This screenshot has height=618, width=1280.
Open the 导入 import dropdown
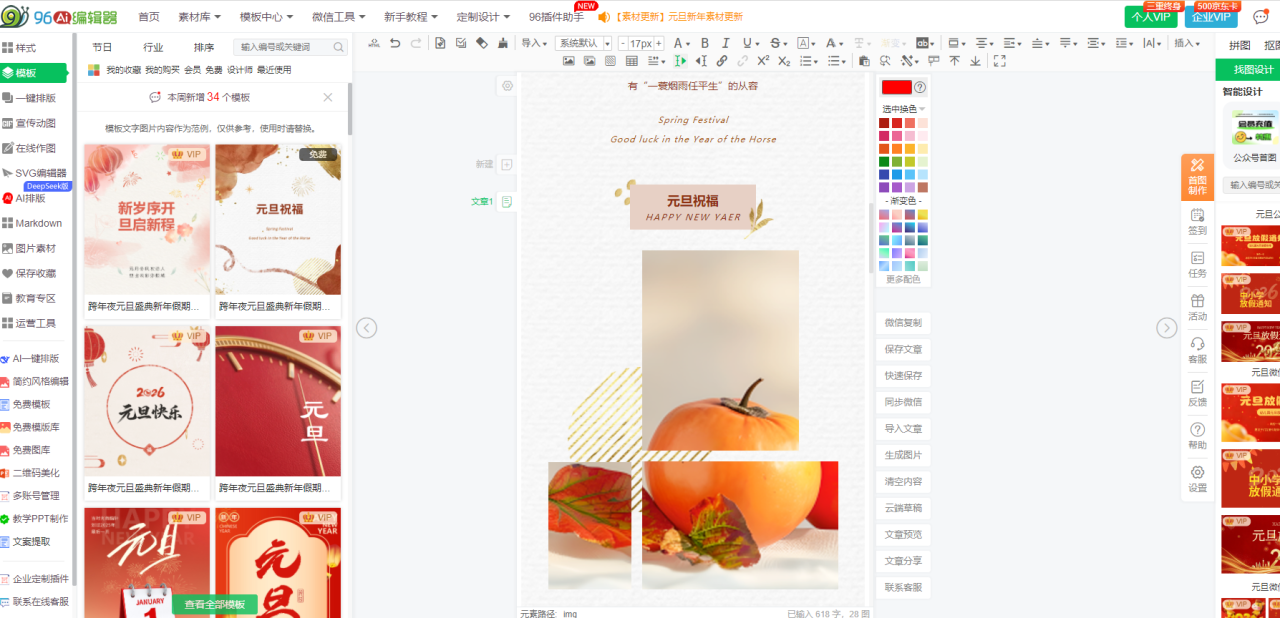[534, 43]
